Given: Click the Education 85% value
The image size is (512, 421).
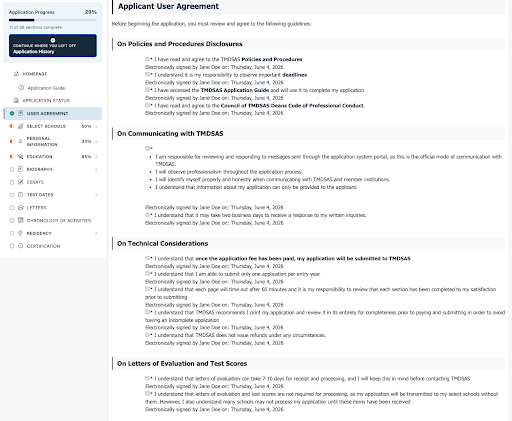Looking at the screenshot, I should tap(86, 156).
